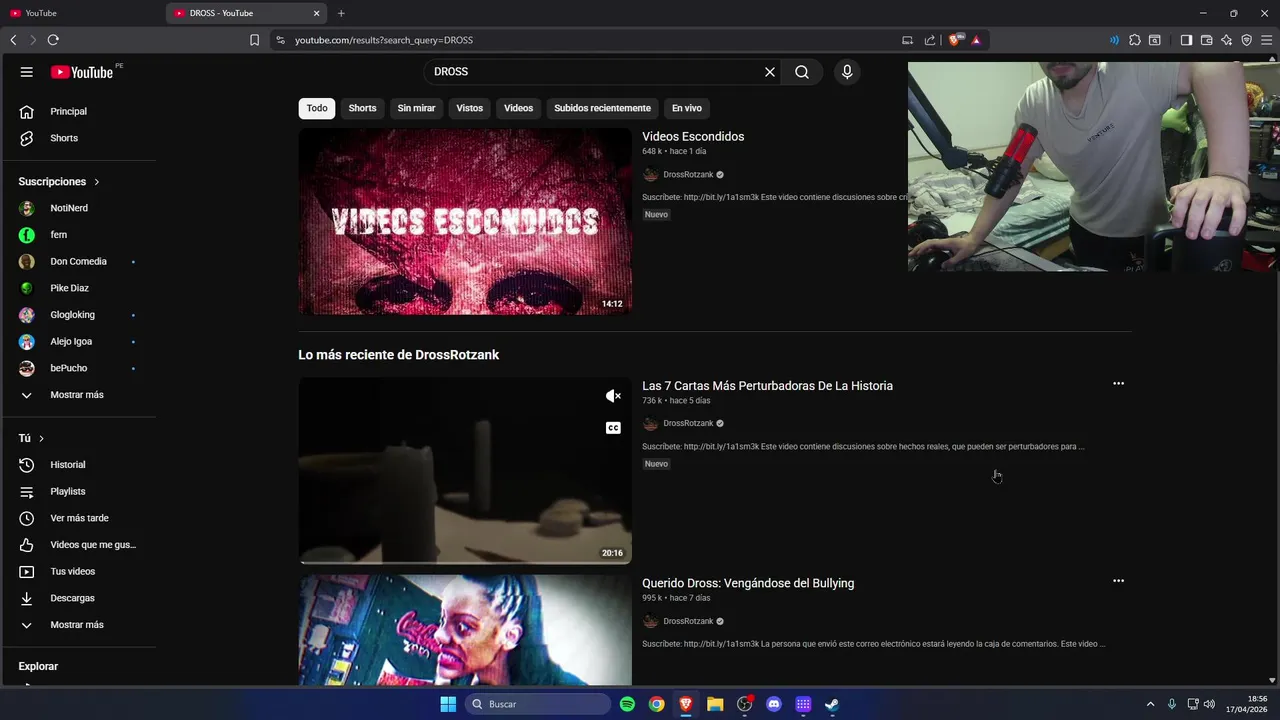Open Brave Leo AI icon
Viewport: 1280px width, 720px height.
(x=1226, y=40)
